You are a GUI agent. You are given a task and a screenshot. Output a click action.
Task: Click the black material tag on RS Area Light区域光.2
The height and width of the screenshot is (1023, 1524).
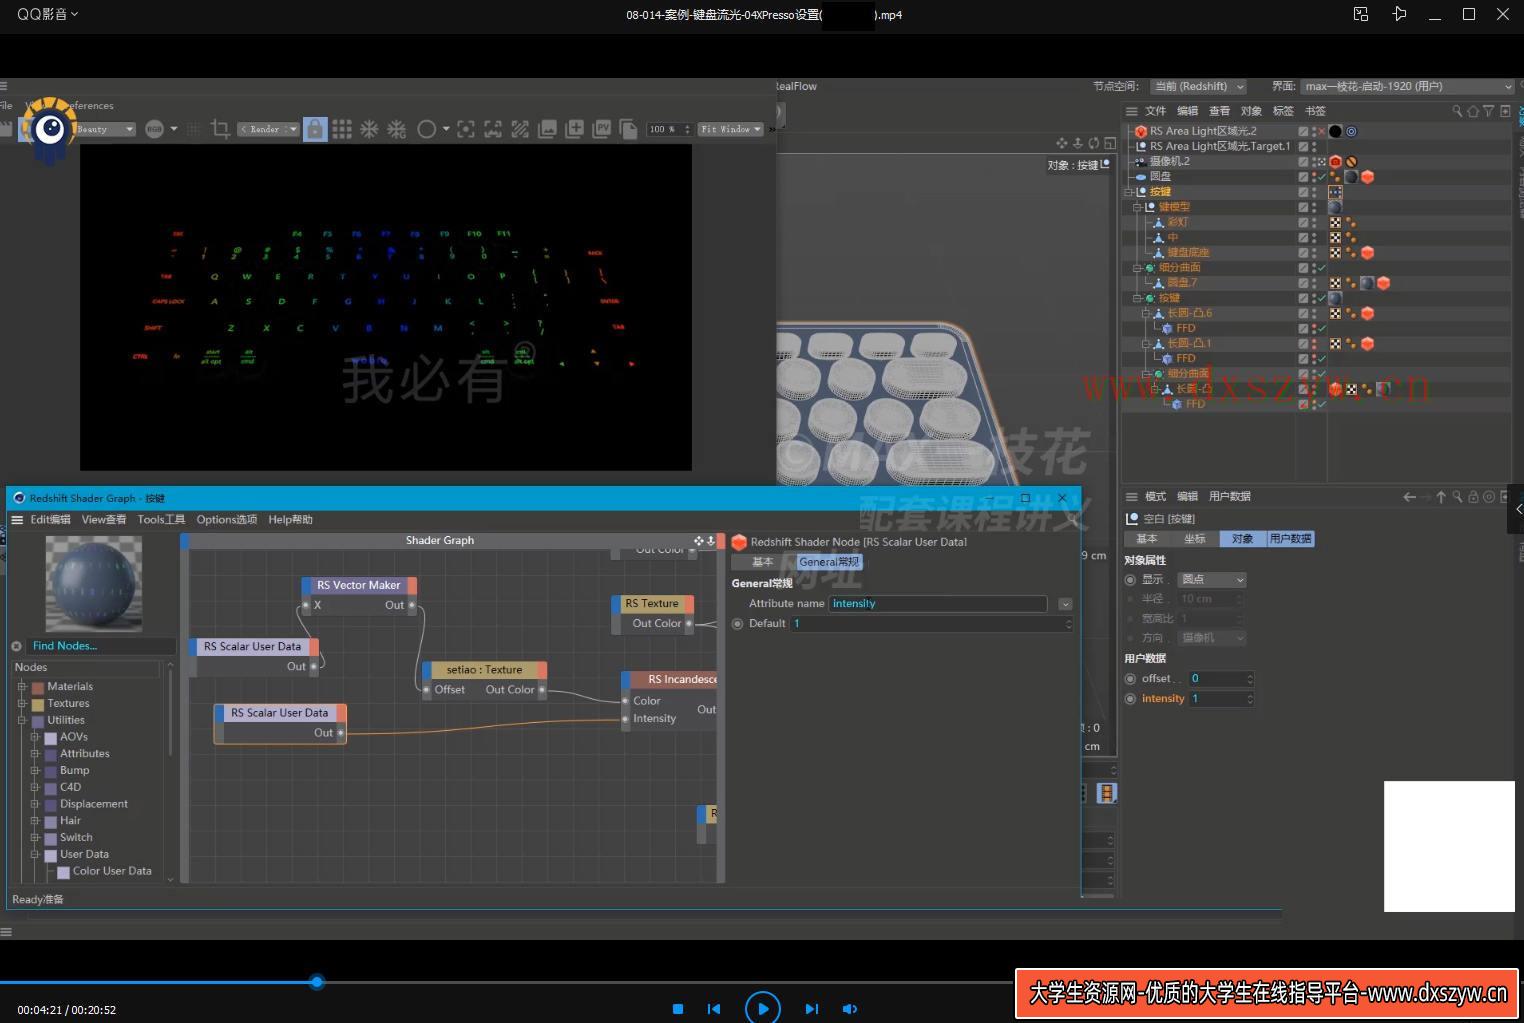coord(1335,131)
